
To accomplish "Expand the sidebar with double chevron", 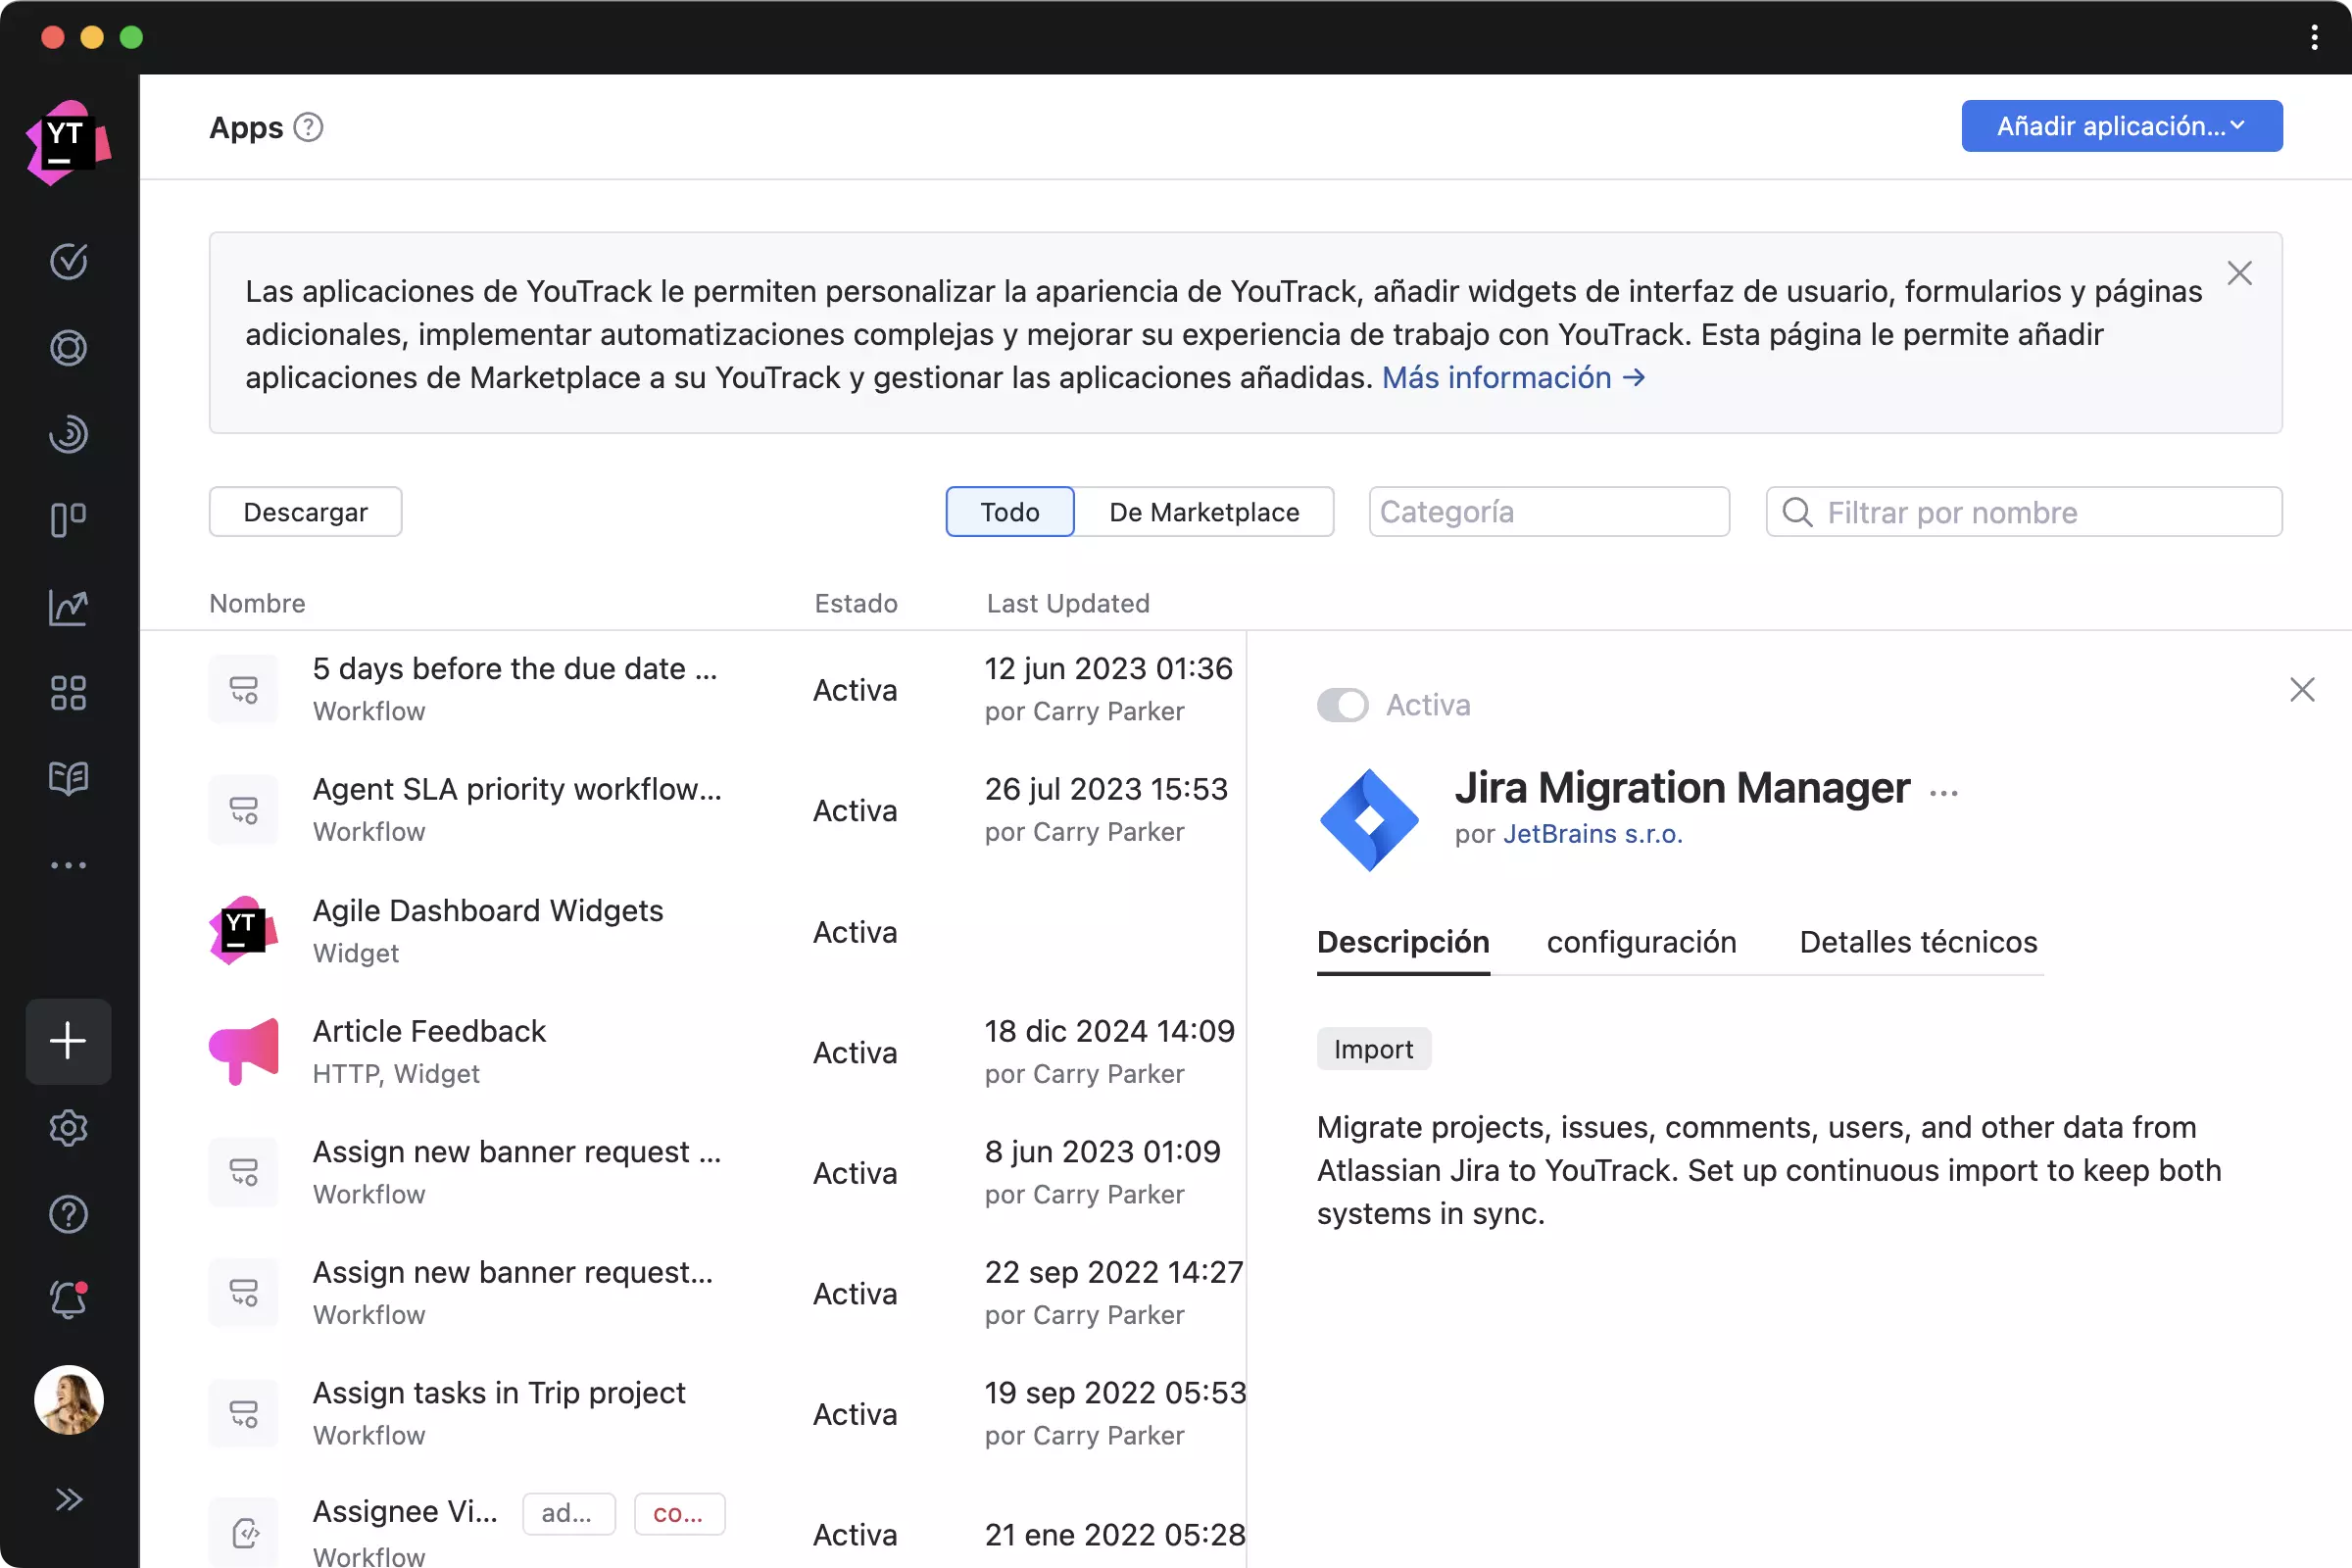I will click(68, 1499).
